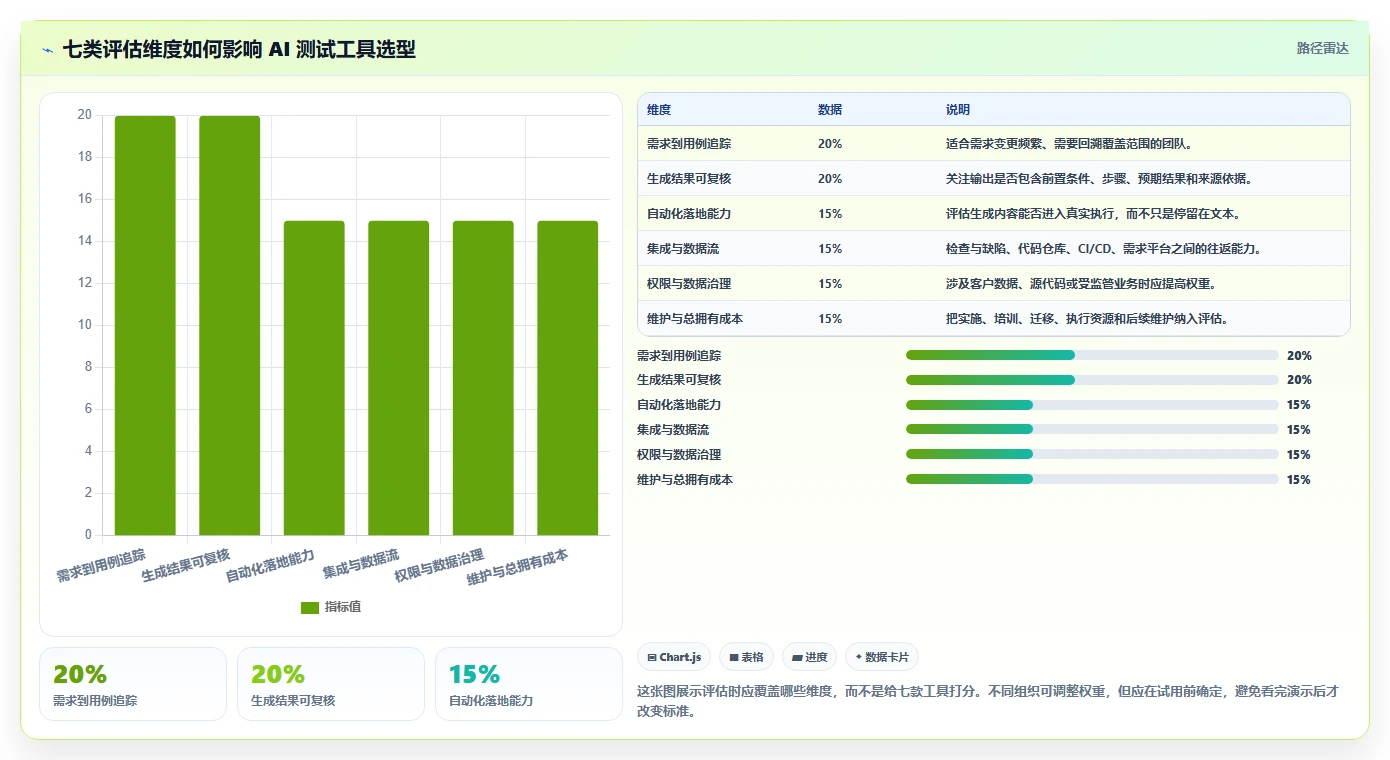The image size is (1390, 760).
Task: Click the 生成结果可复核 bar in chart
Action: pos(230,325)
